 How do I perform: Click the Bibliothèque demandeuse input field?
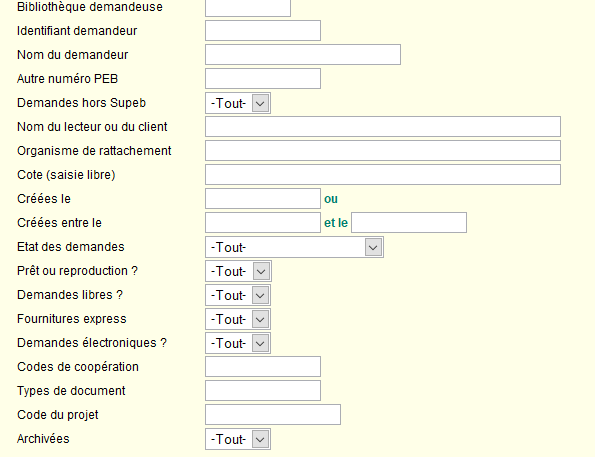click(x=248, y=8)
